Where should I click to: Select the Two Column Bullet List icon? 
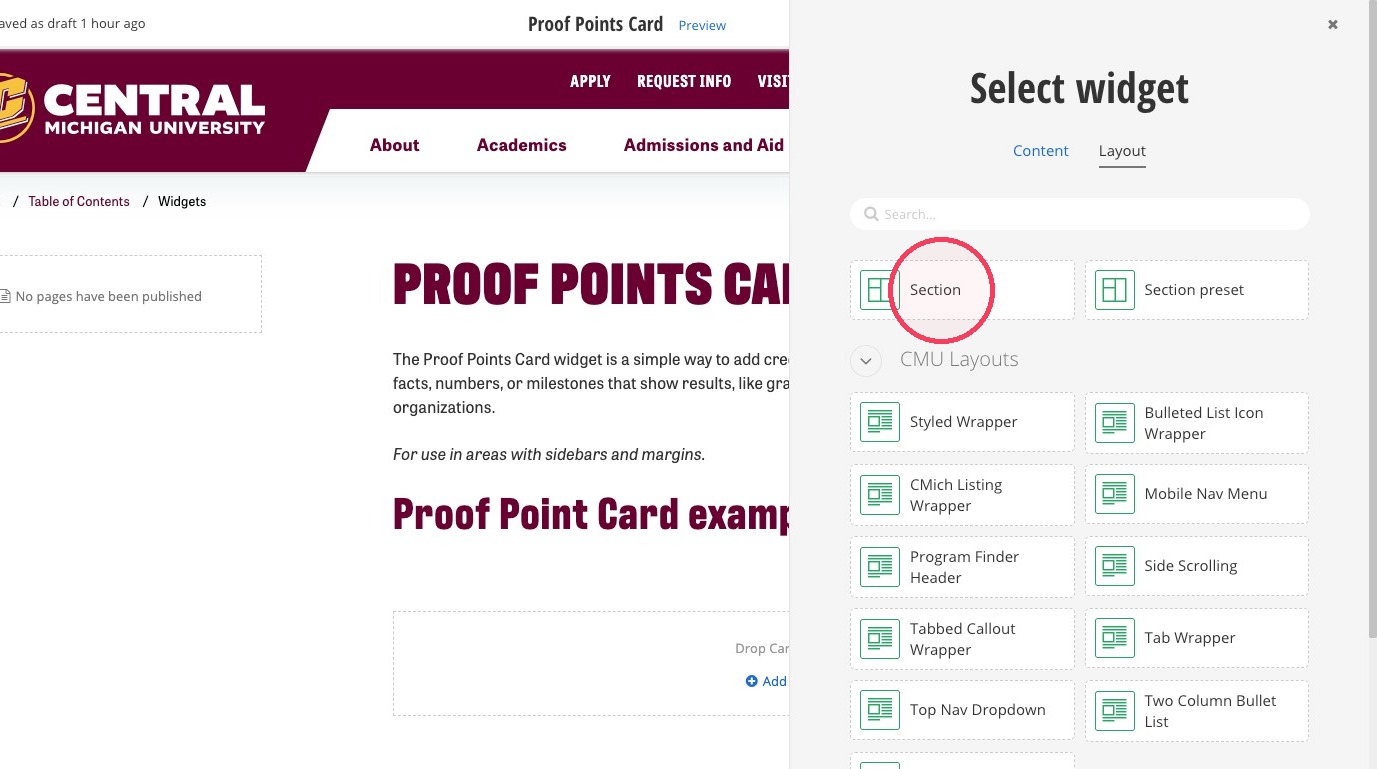point(1115,710)
